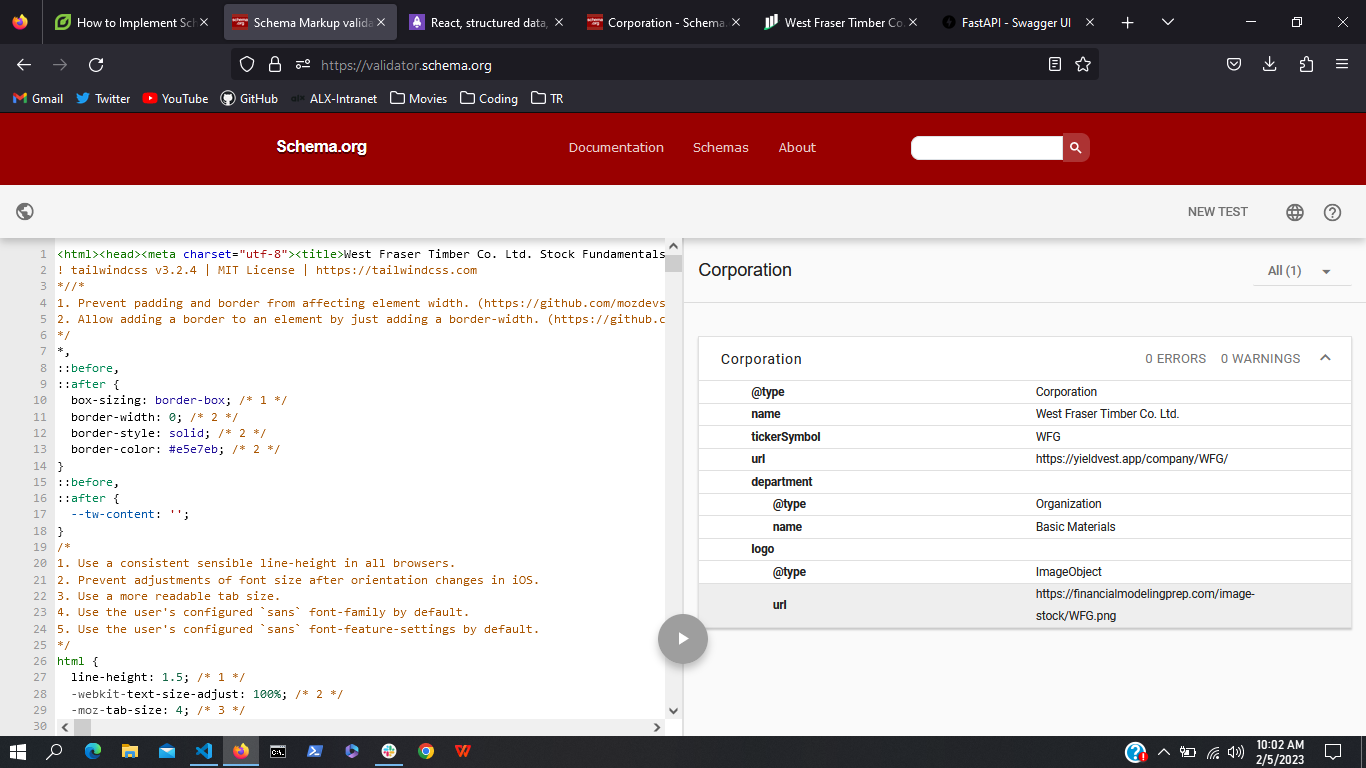Viewport: 1366px width, 768px height.
Task: Open Firefox View pinned icon
Action: point(21,22)
